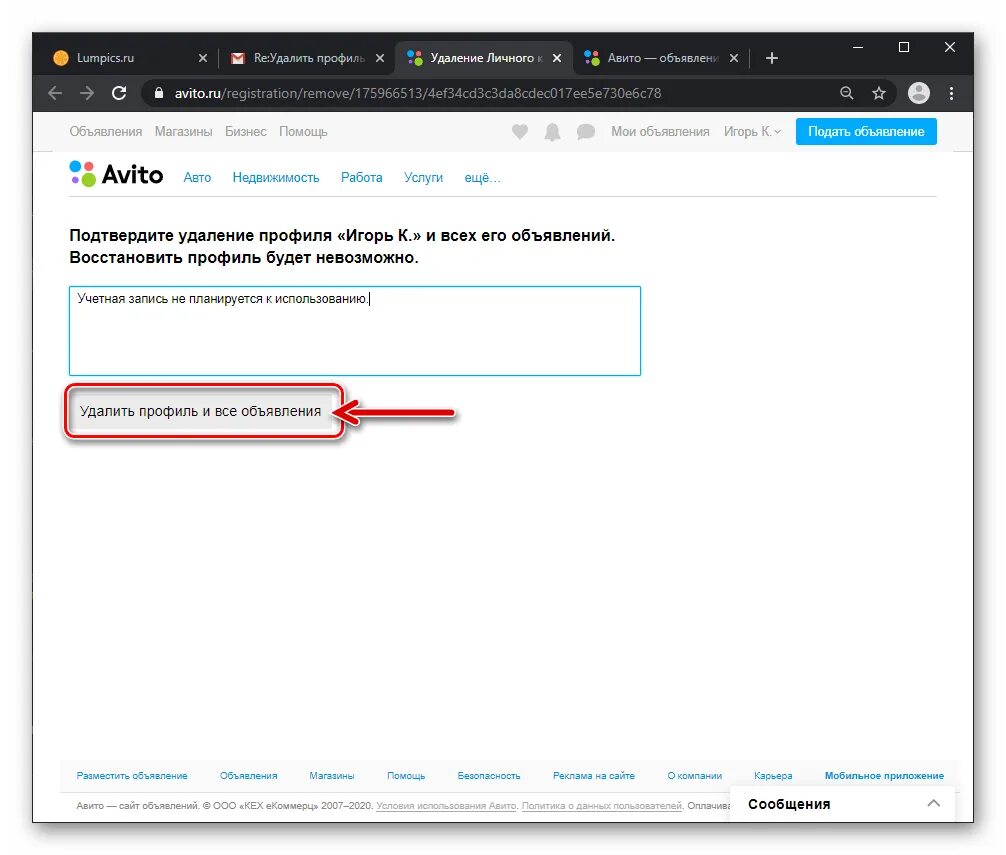Close the Lumpics.ru tab

[x=203, y=58]
